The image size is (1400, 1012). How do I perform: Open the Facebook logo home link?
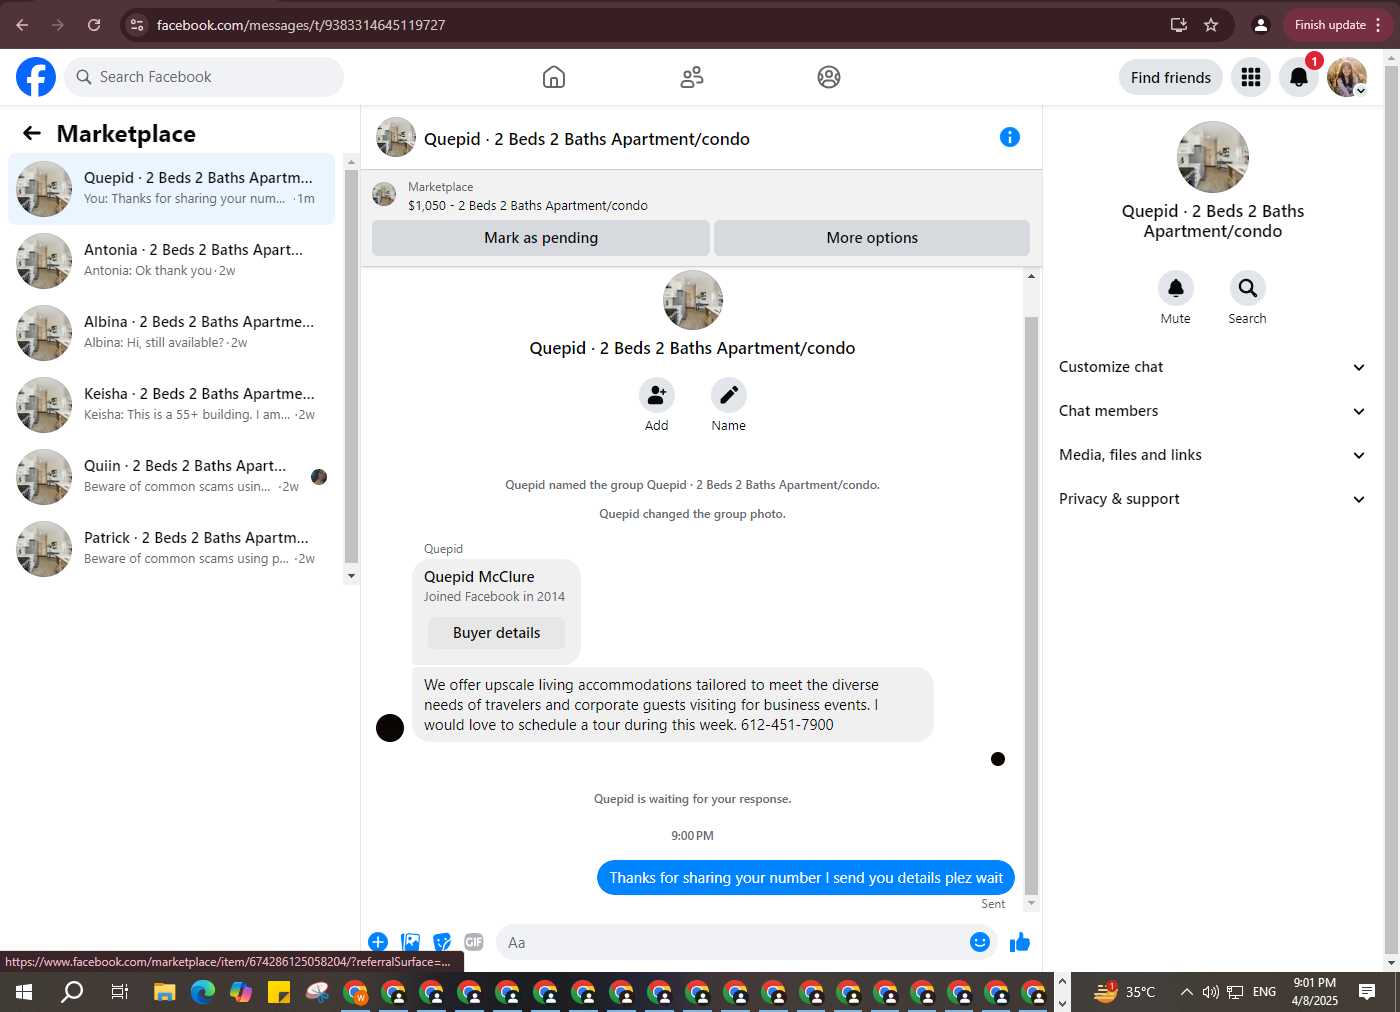point(36,77)
